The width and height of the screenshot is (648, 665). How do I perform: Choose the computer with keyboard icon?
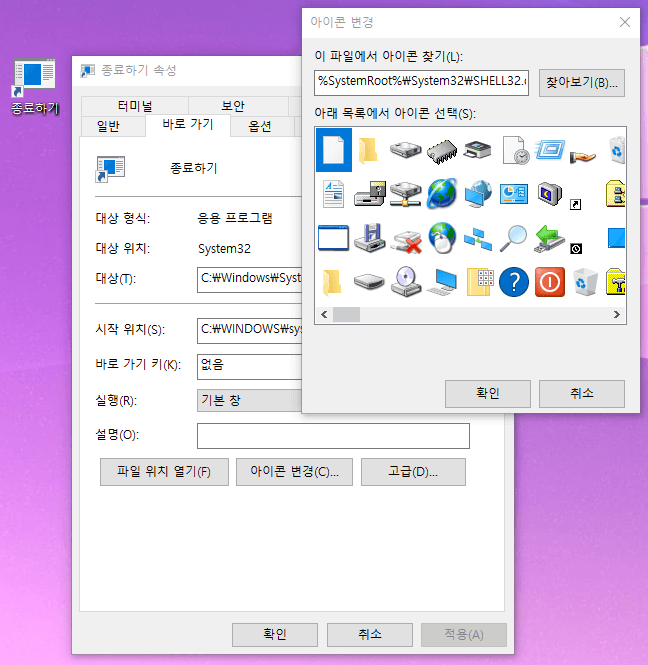[442, 282]
